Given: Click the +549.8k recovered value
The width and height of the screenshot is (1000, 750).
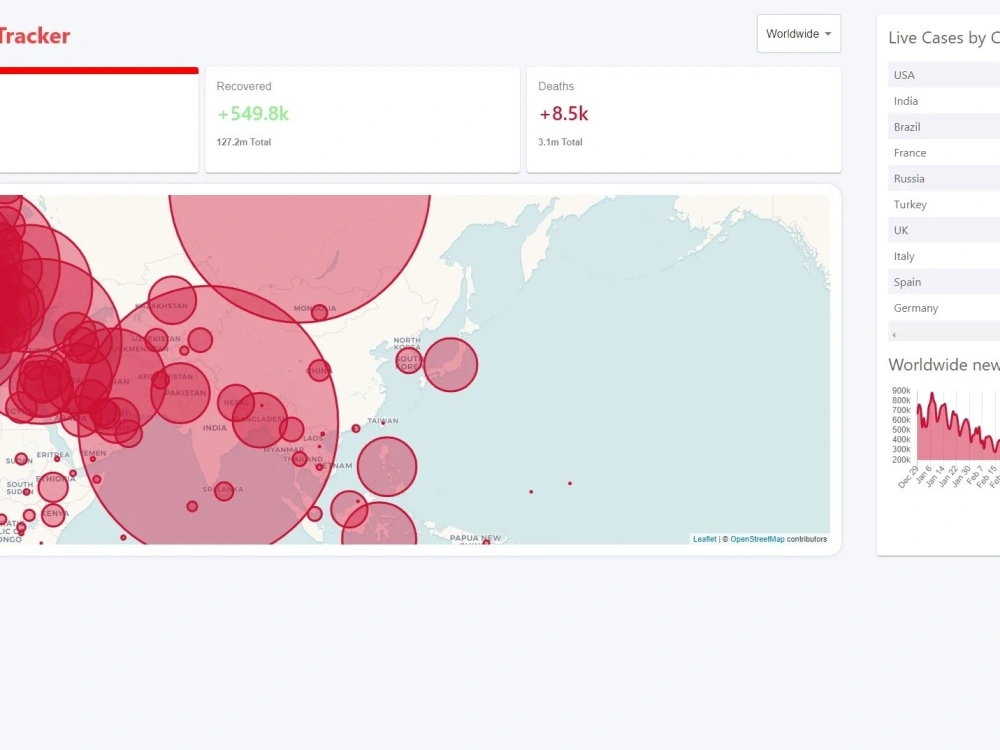Looking at the screenshot, I should (x=253, y=114).
